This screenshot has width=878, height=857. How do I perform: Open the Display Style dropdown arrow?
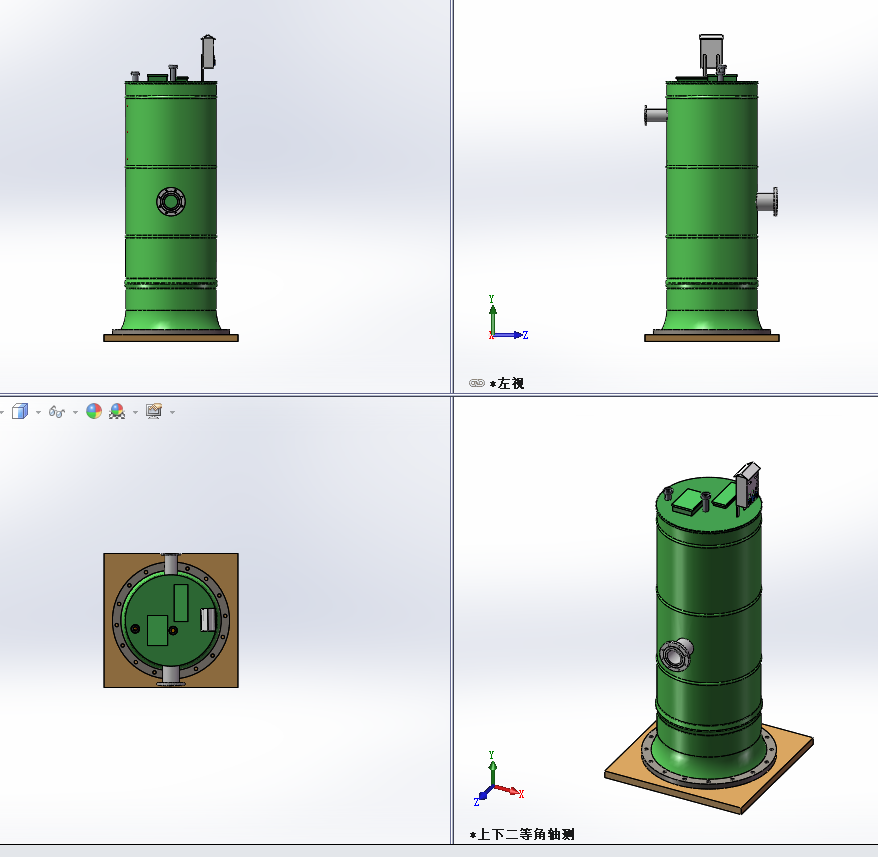point(38,412)
